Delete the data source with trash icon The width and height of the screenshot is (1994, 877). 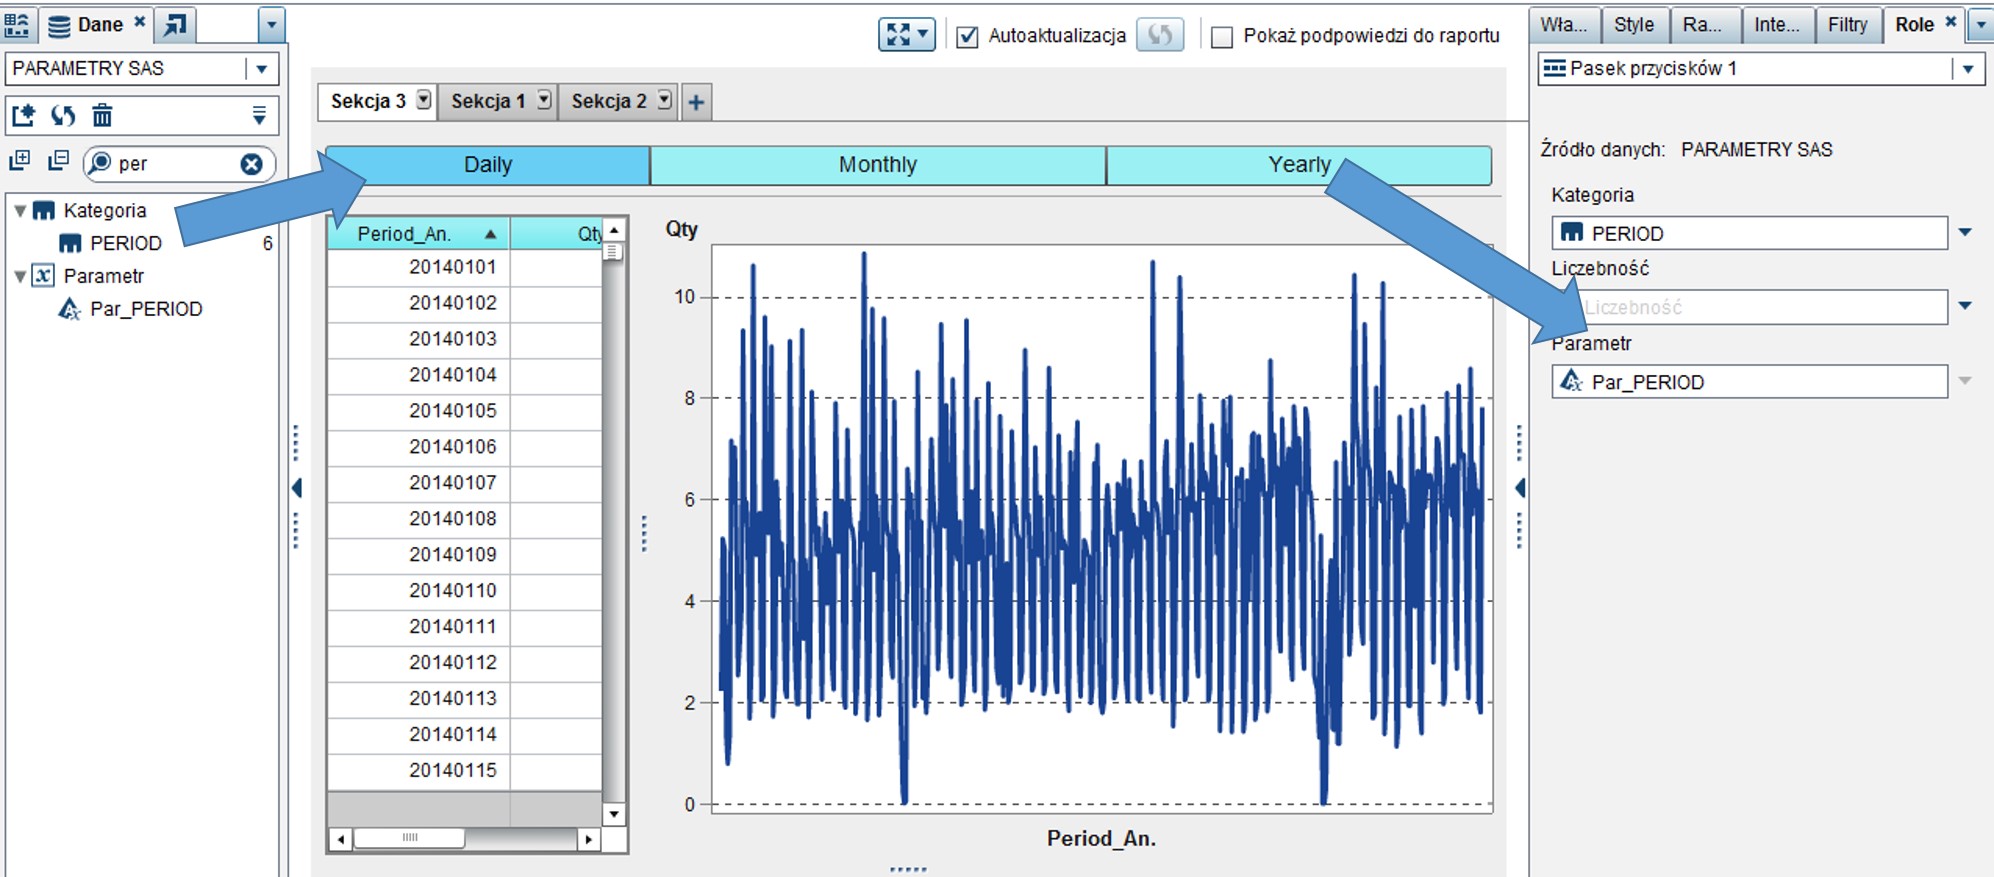click(x=102, y=115)
